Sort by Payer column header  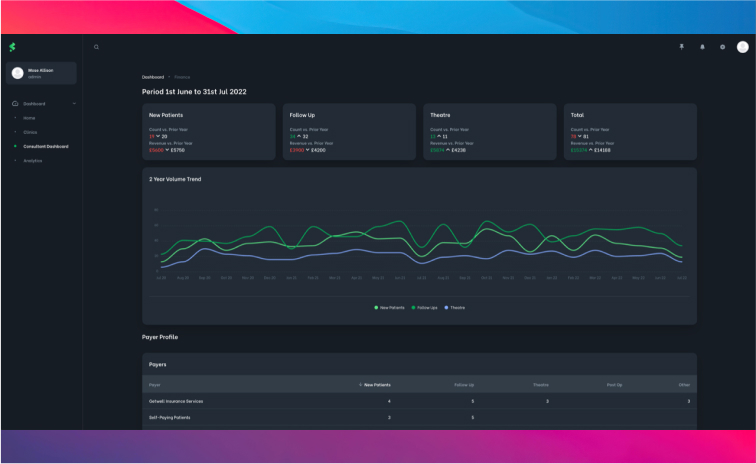coord(154,385)
